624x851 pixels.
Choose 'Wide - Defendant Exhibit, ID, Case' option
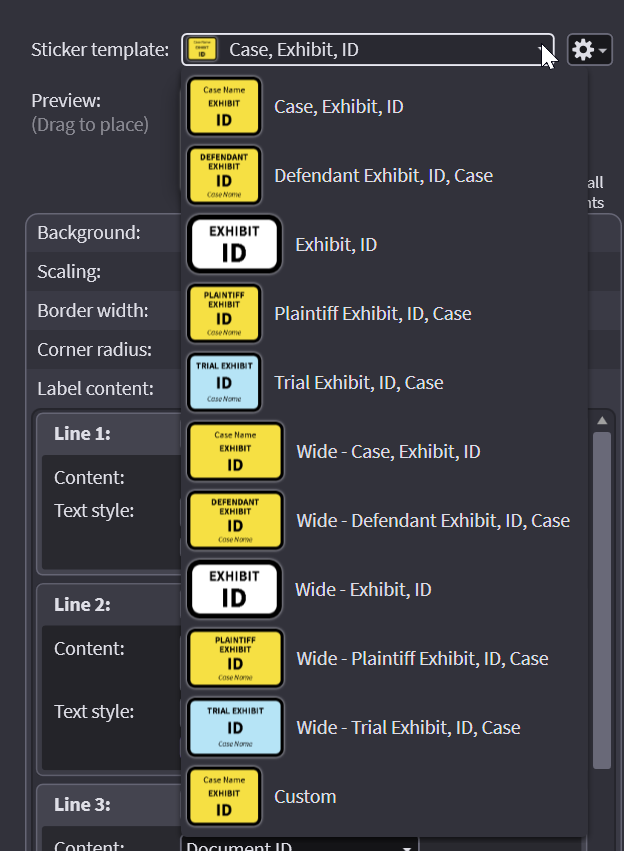[x=432, y=520]
